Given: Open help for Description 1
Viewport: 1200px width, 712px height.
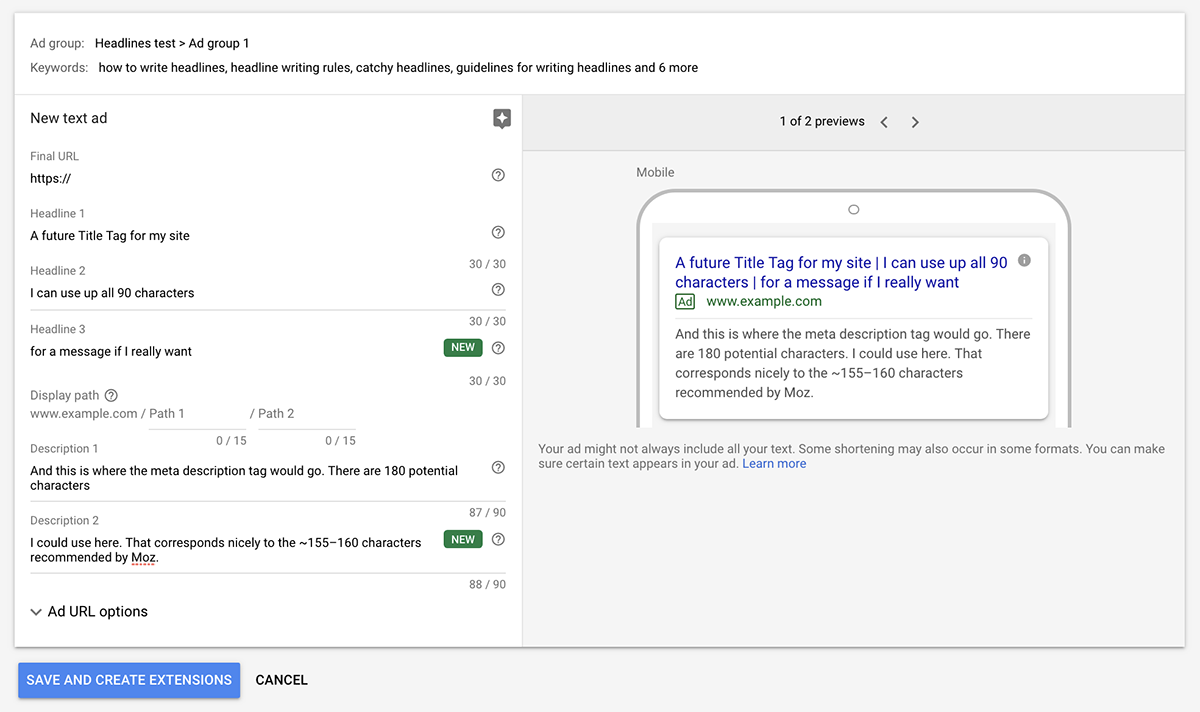Looking at the screenshot, I should tap(498, 467).
